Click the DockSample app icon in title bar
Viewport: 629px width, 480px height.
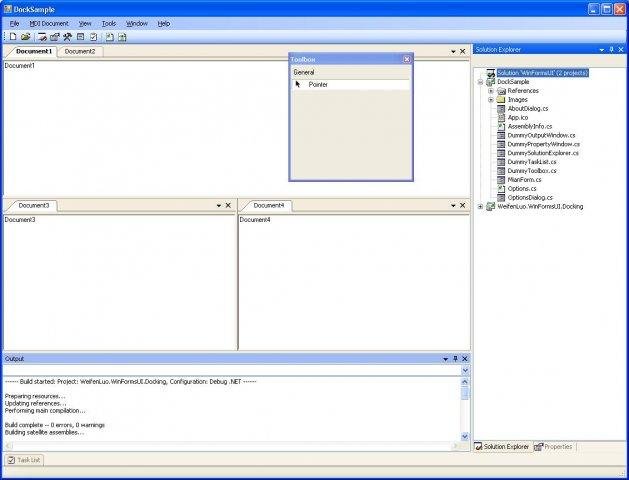7,9
